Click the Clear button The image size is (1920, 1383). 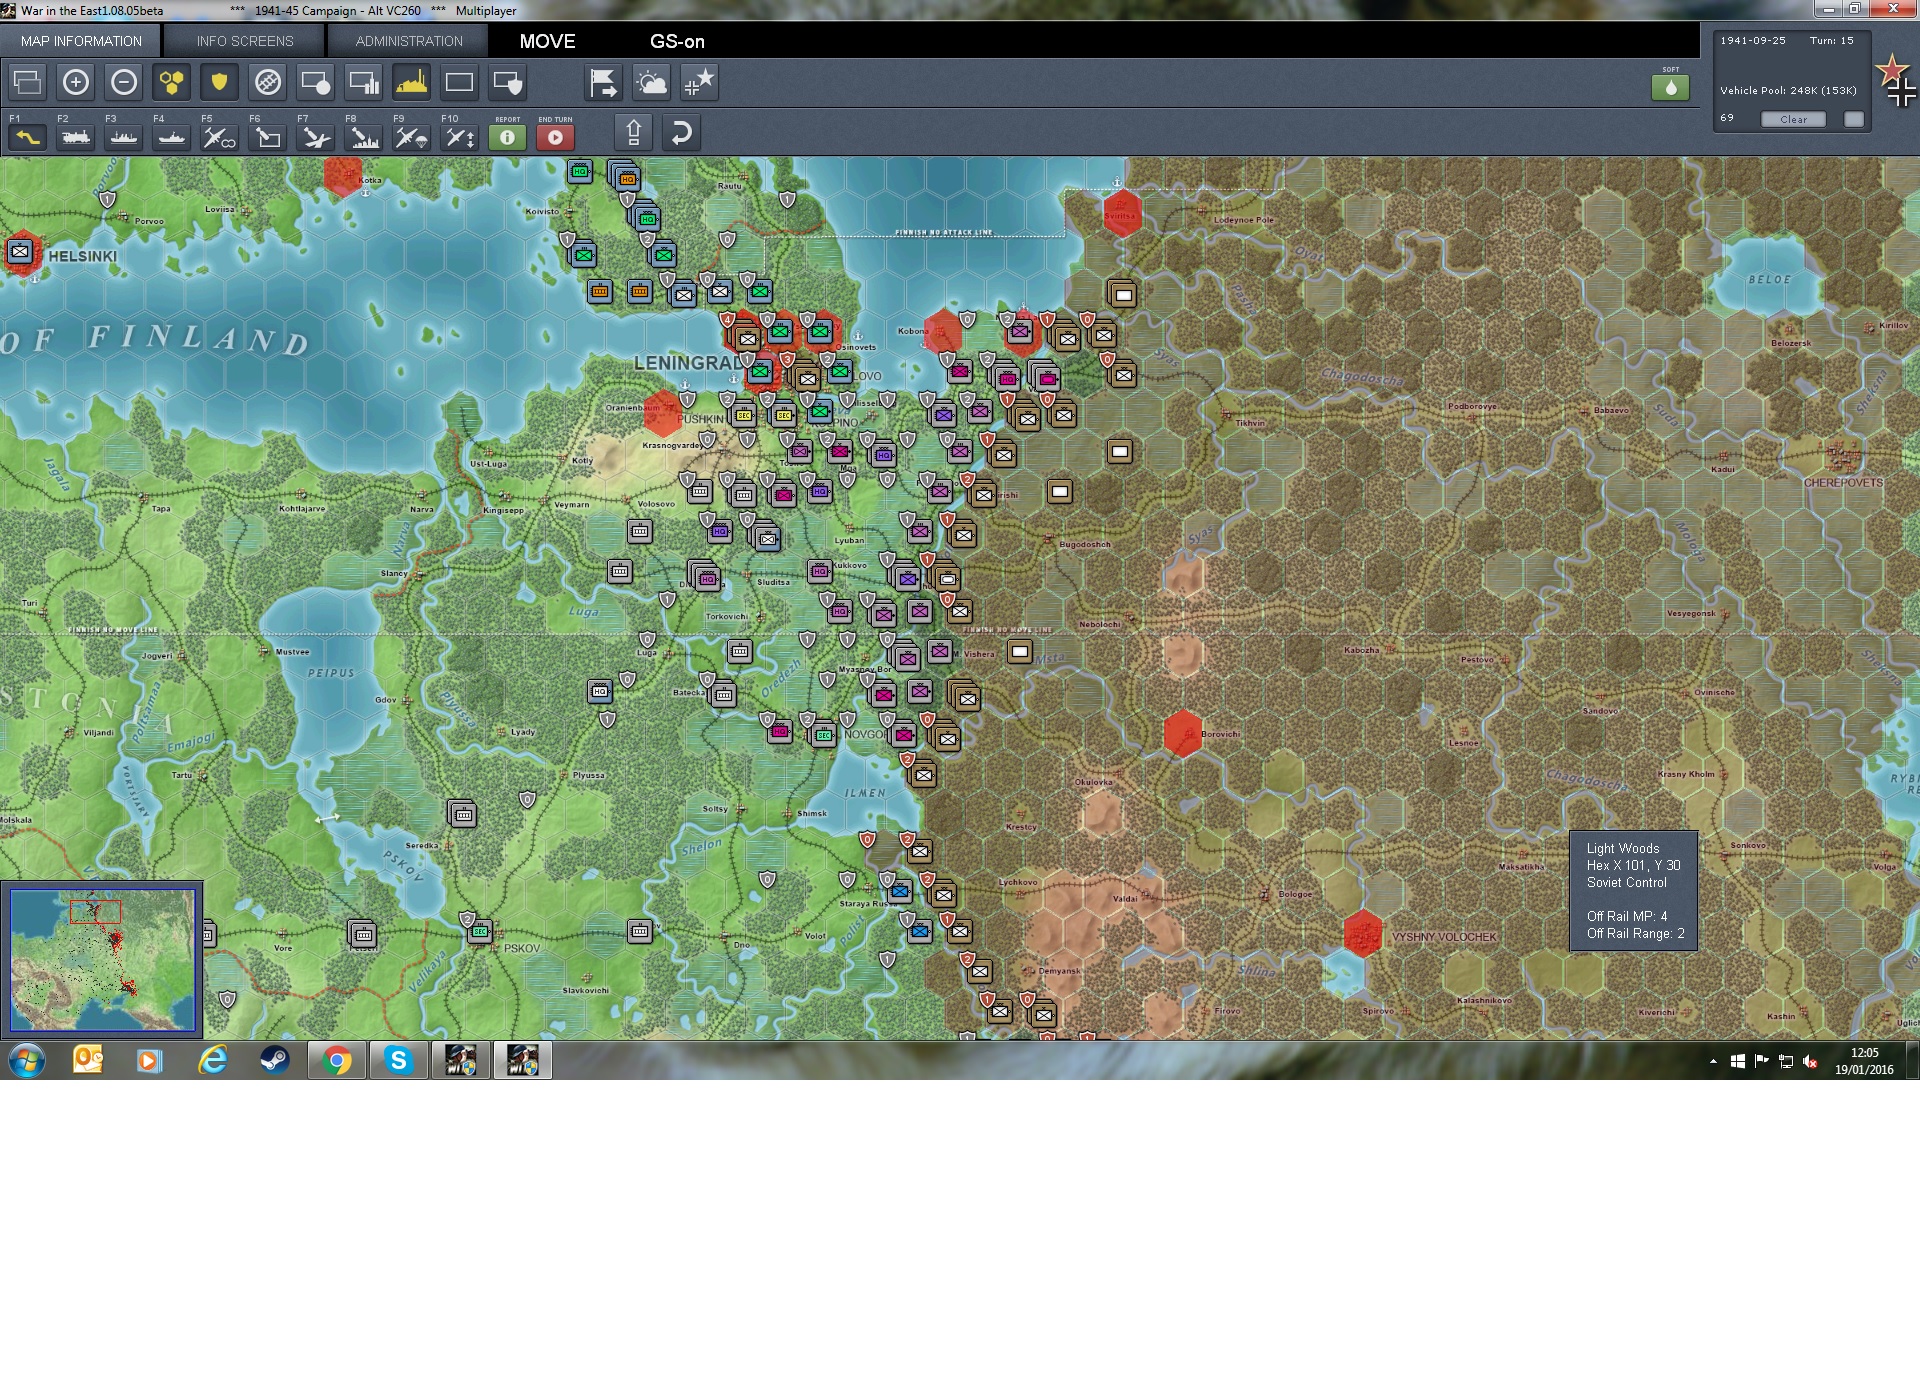click(x=1793, y=119)
